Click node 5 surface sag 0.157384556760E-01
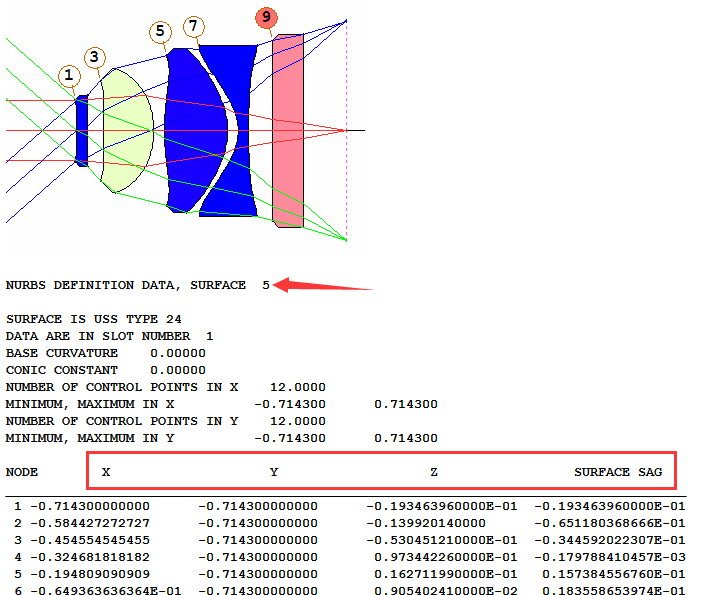The image size is (703, 595). (x=614, y=574)
